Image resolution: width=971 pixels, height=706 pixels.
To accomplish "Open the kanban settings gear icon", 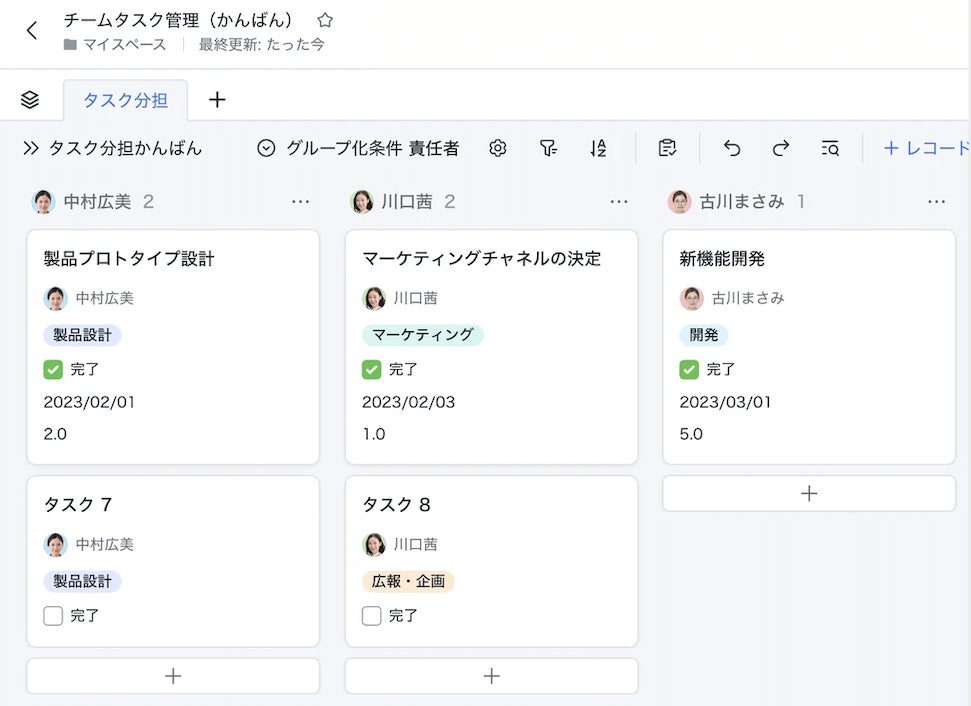I will pos(498,148).
